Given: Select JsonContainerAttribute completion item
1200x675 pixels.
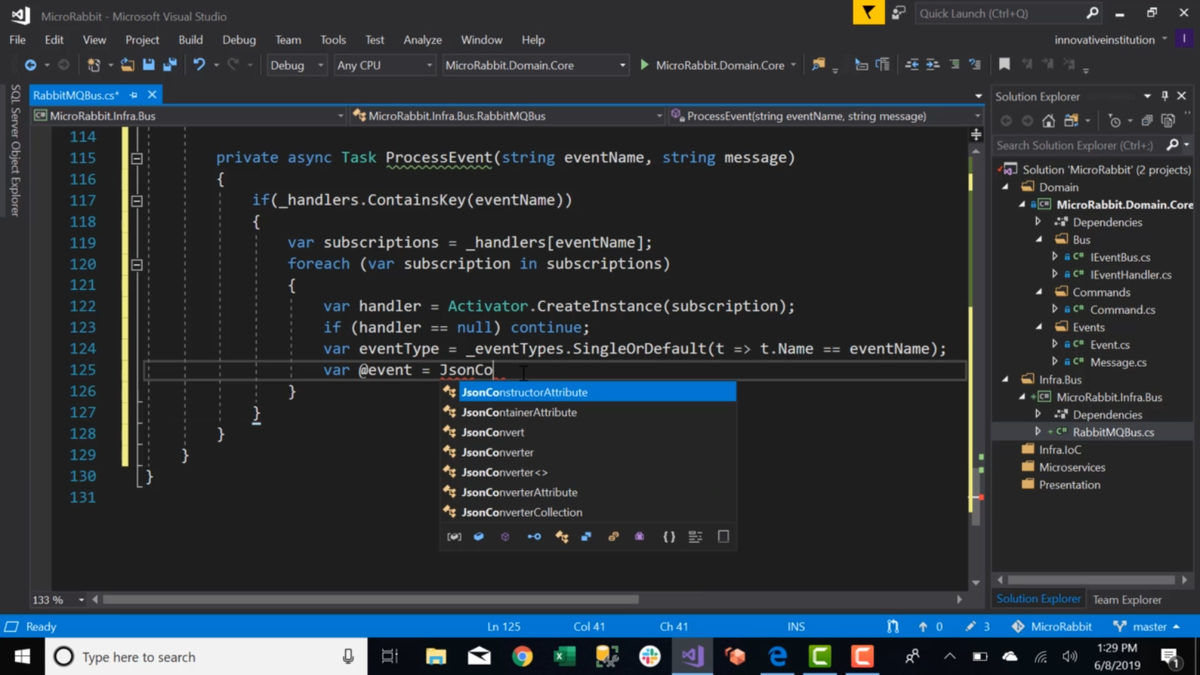Looking at the screenshot, I should (519, 412).
